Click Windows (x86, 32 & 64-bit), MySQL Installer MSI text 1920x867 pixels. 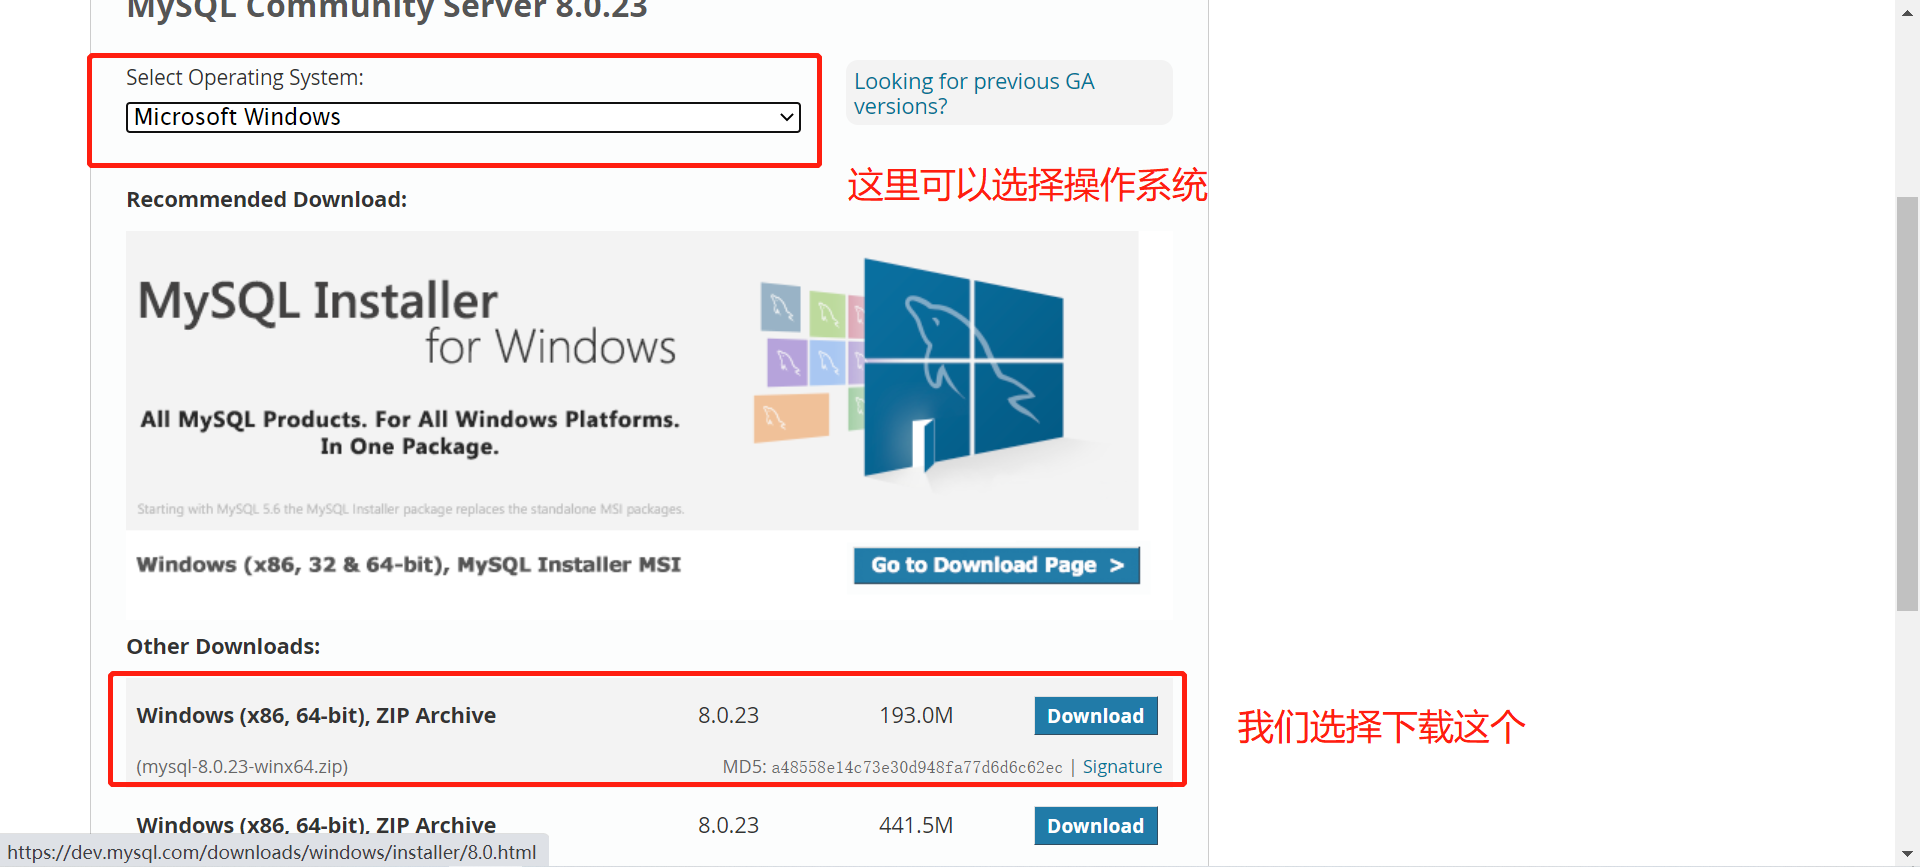click(x=409, y=565)
